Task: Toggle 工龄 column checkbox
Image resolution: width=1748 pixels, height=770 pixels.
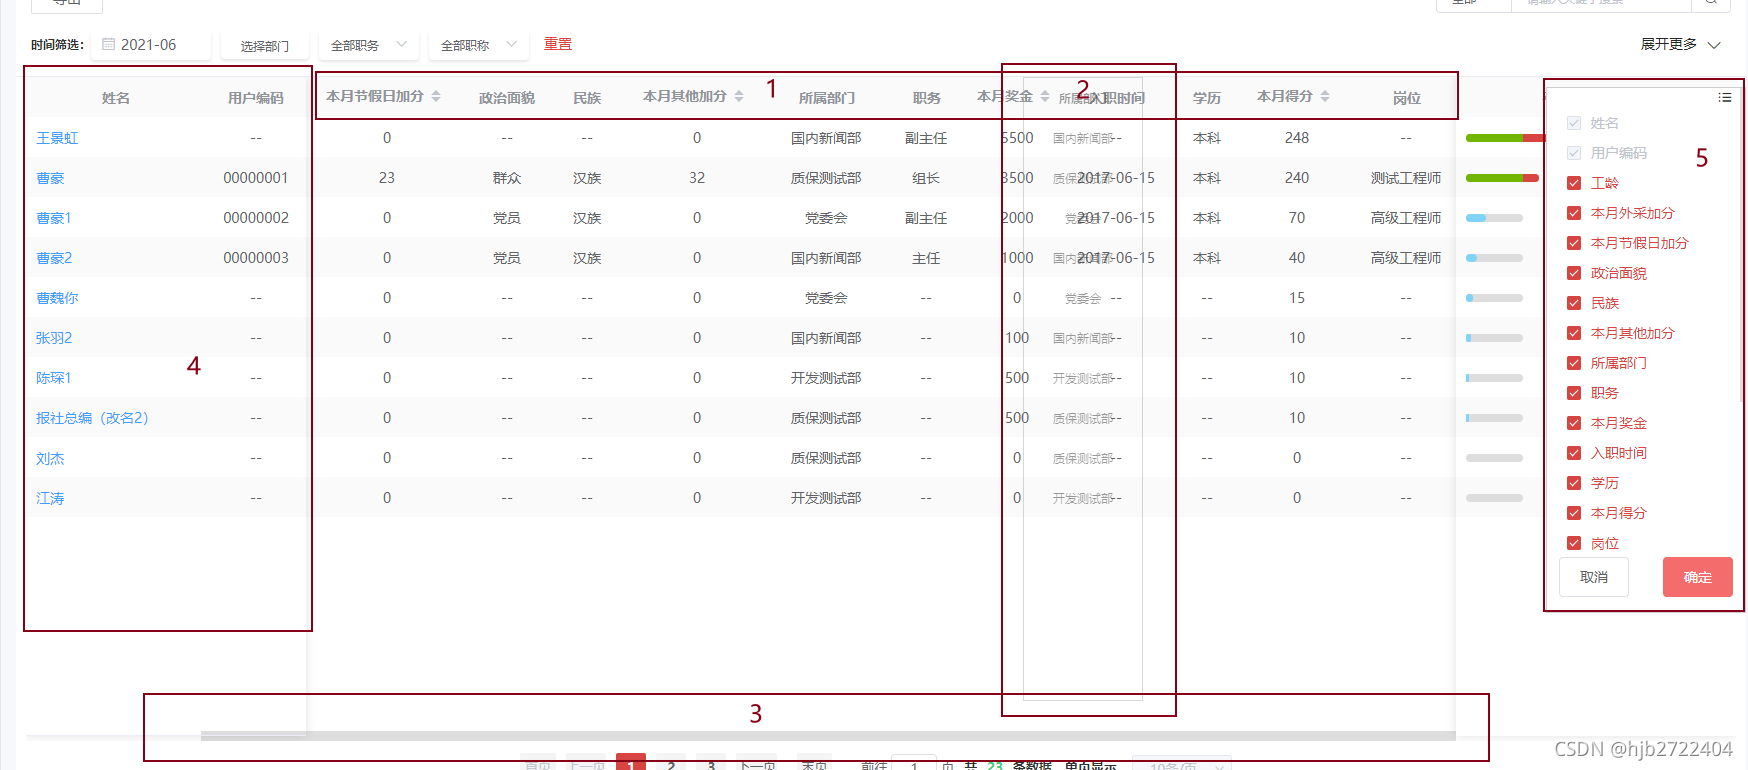Action: pos(1574,183)
